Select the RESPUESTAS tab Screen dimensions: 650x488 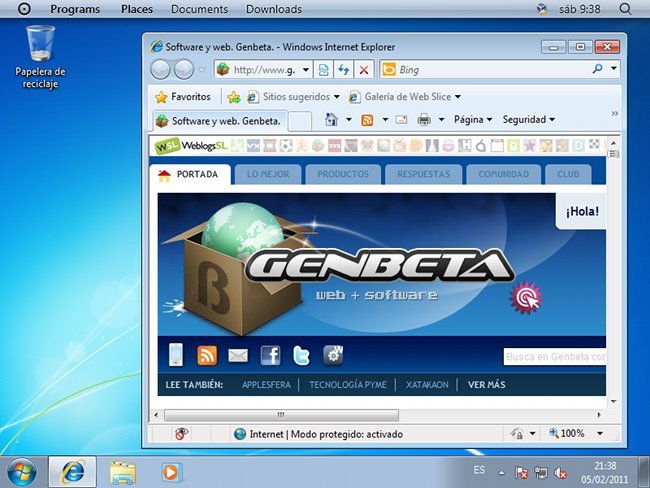click(423, 174)
